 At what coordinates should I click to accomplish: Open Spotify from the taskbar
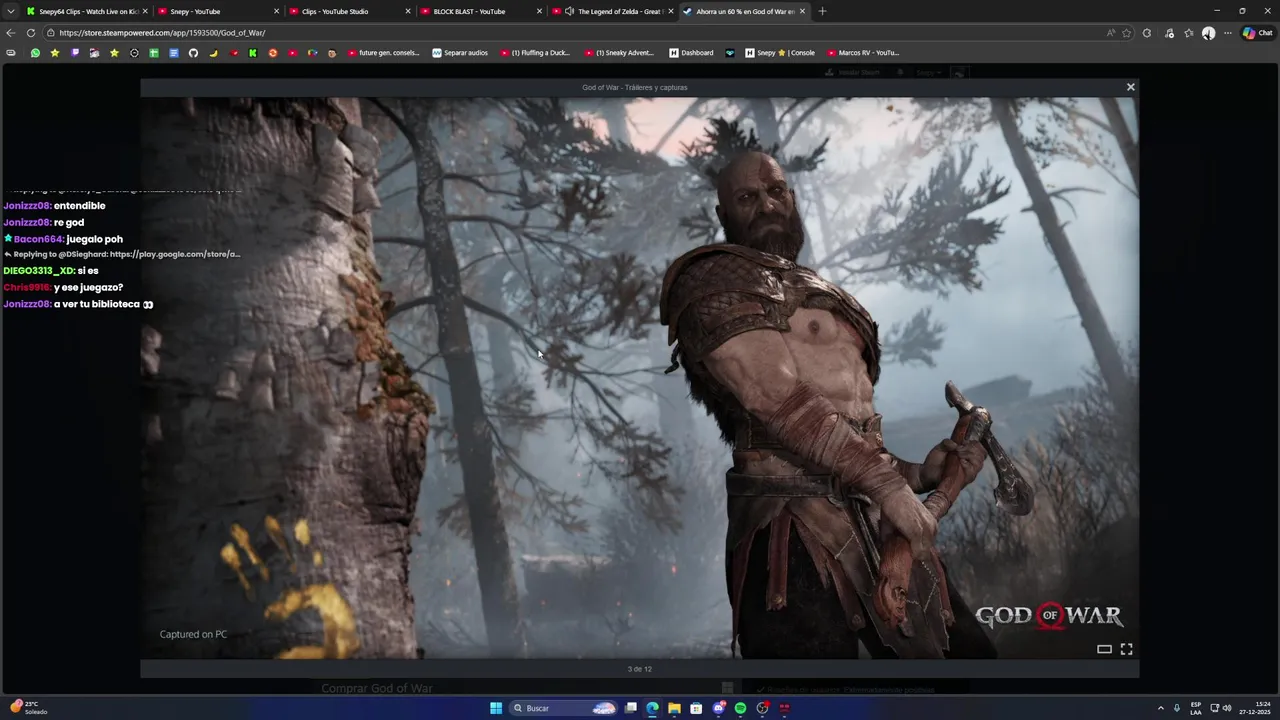[x=740, y=708]
